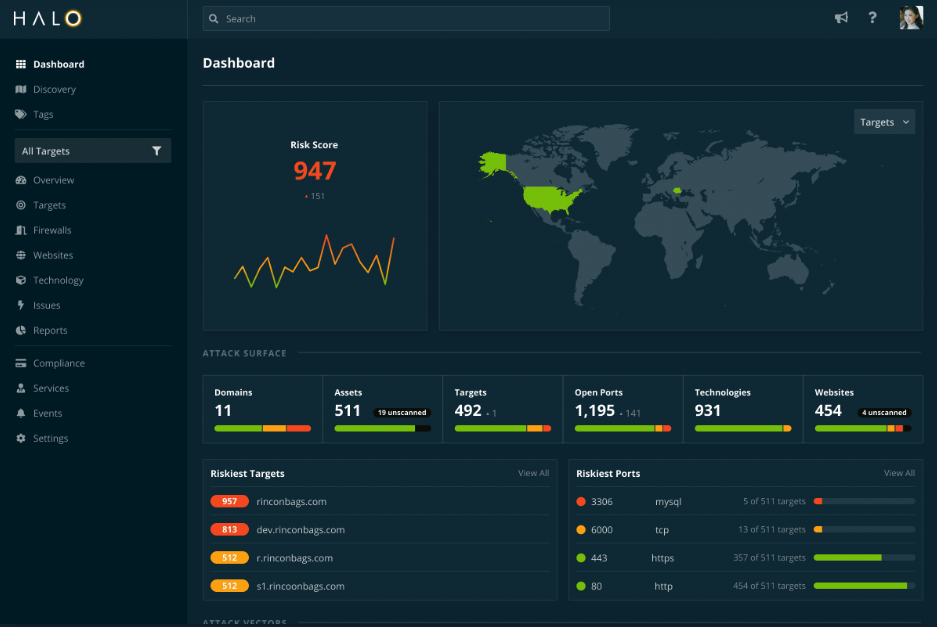Click the risk severity bar under Domains

pyautogui.click(x=262, y=427)
